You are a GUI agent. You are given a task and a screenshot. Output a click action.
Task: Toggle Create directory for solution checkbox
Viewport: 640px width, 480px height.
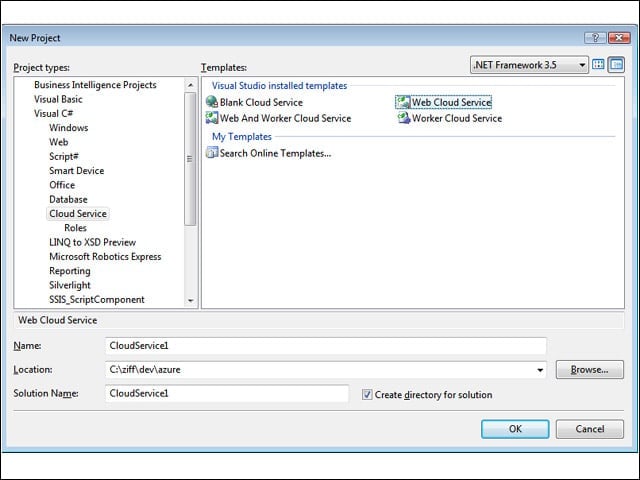coord(367,395)
